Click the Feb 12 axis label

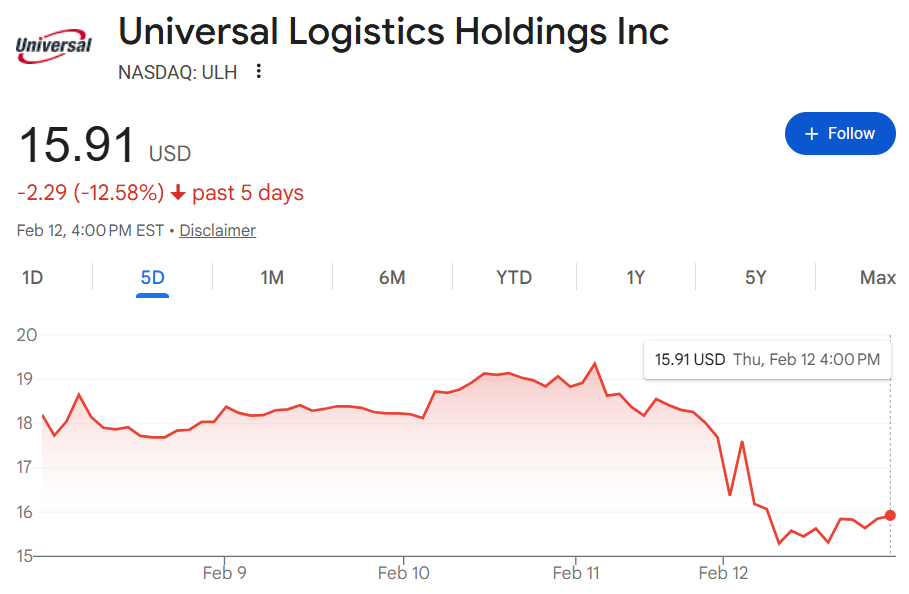[724, 573]
